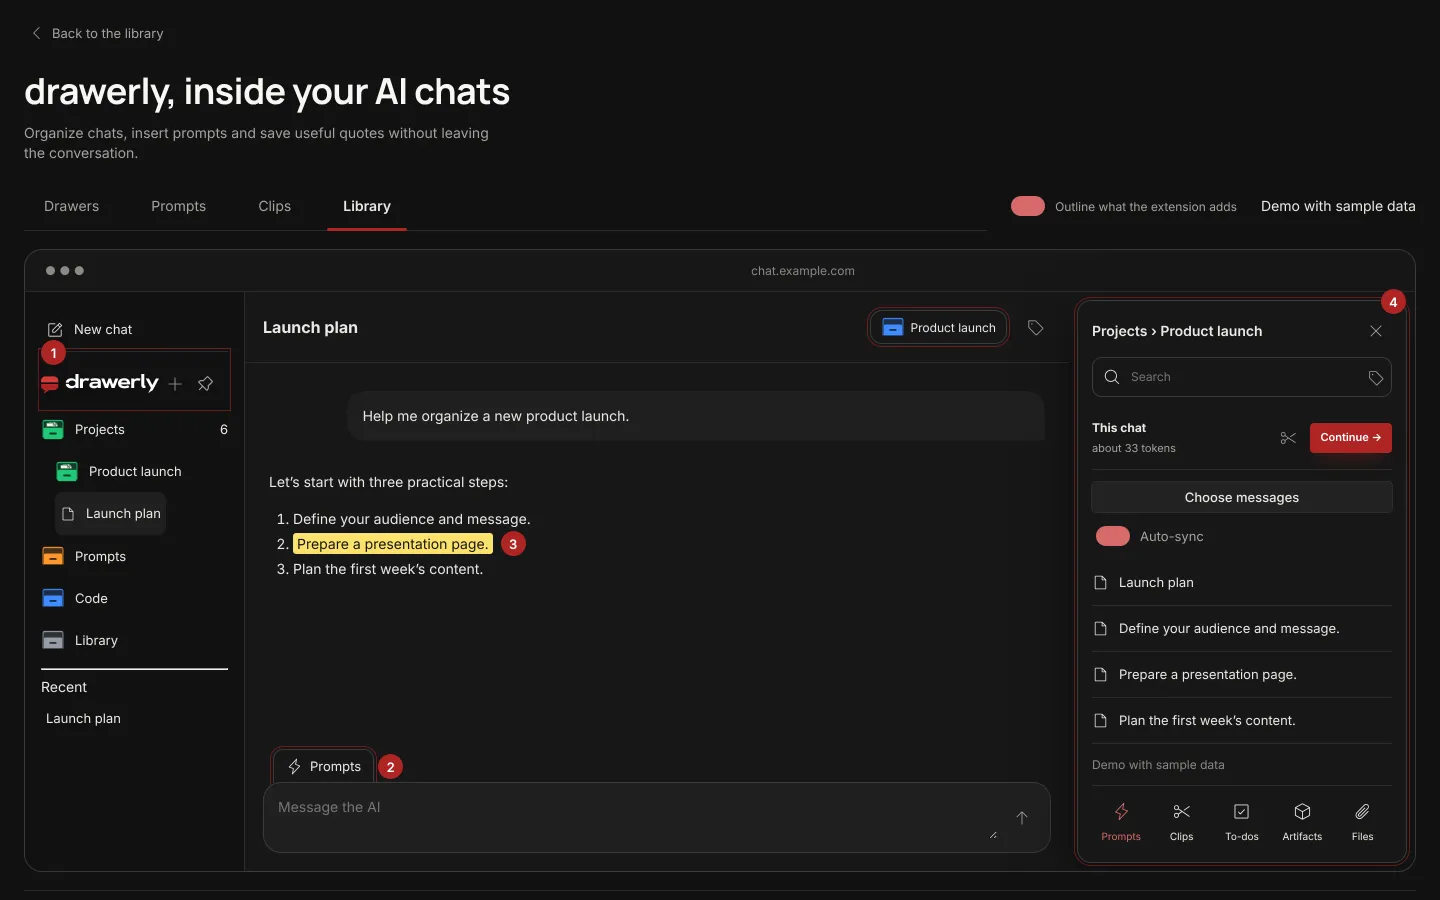The height and width of the screenshot is (900, 1440).
Task: Open the Prompts button above the message box
Action: 325,766
